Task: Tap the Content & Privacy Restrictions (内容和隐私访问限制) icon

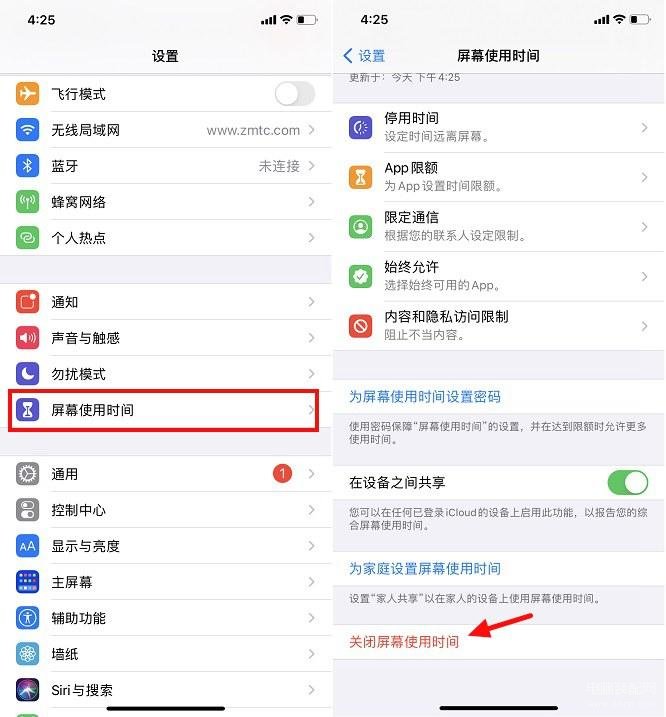Action: click(x=360, y=326)
